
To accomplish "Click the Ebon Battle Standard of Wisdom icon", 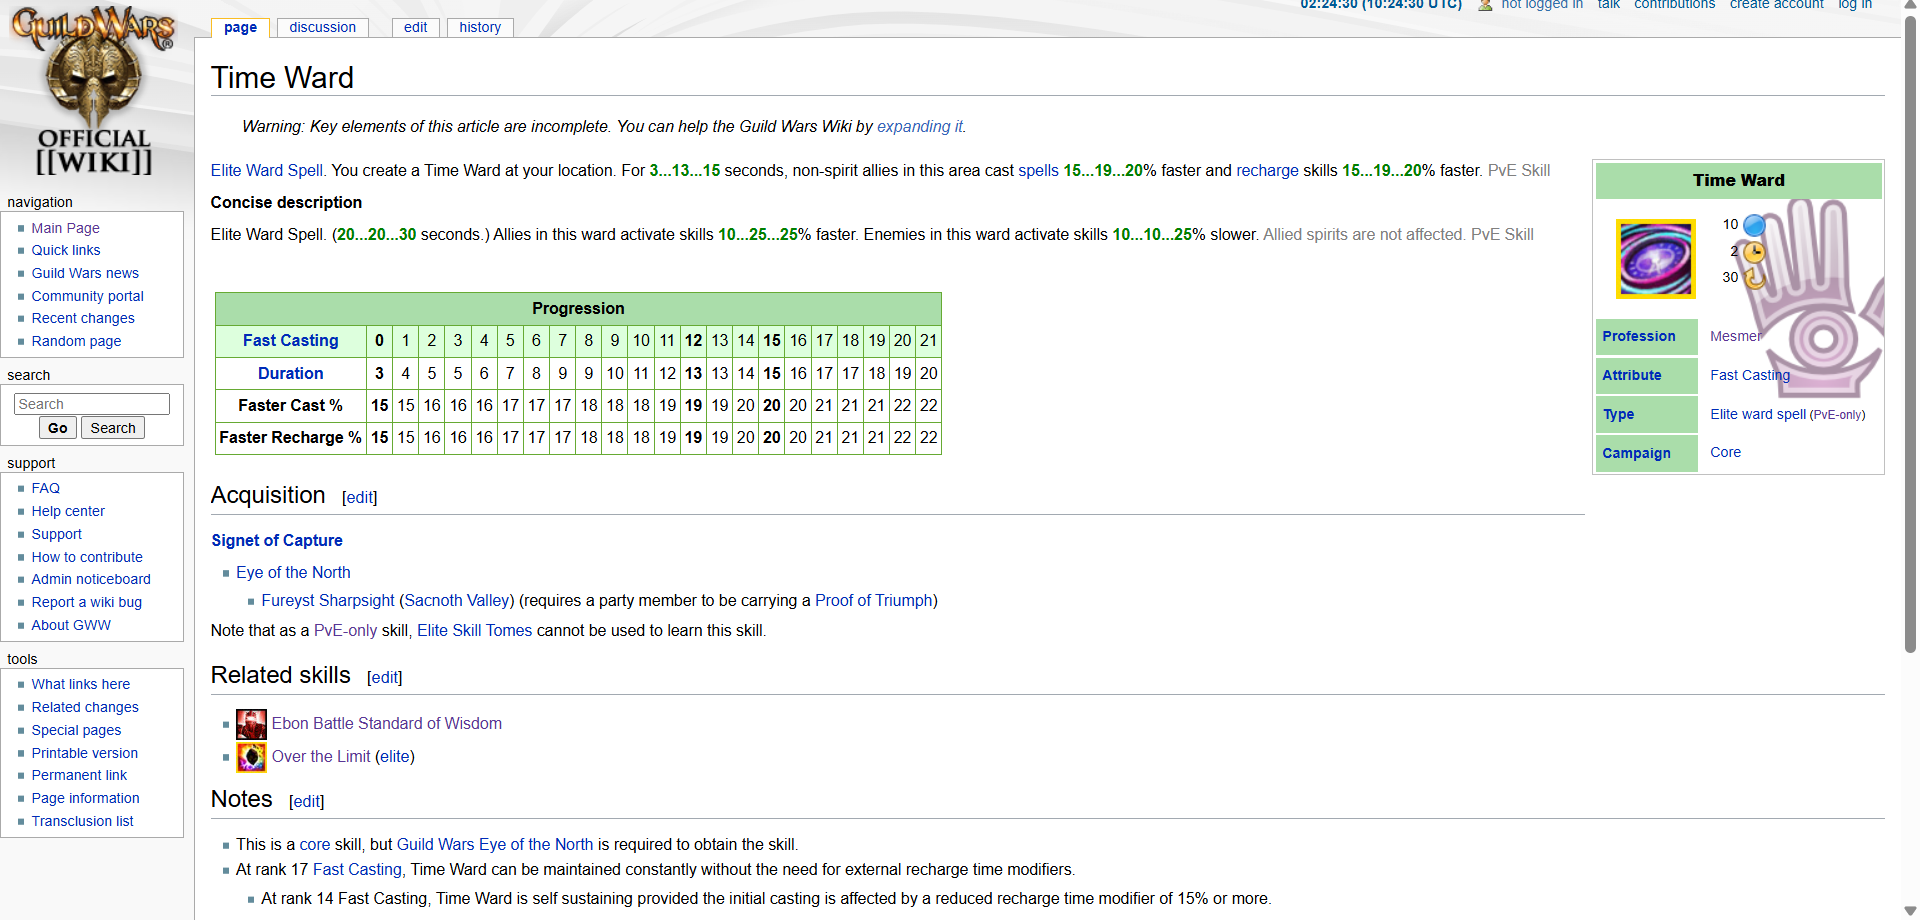I will pyautogui.click(x=251, y=724).
